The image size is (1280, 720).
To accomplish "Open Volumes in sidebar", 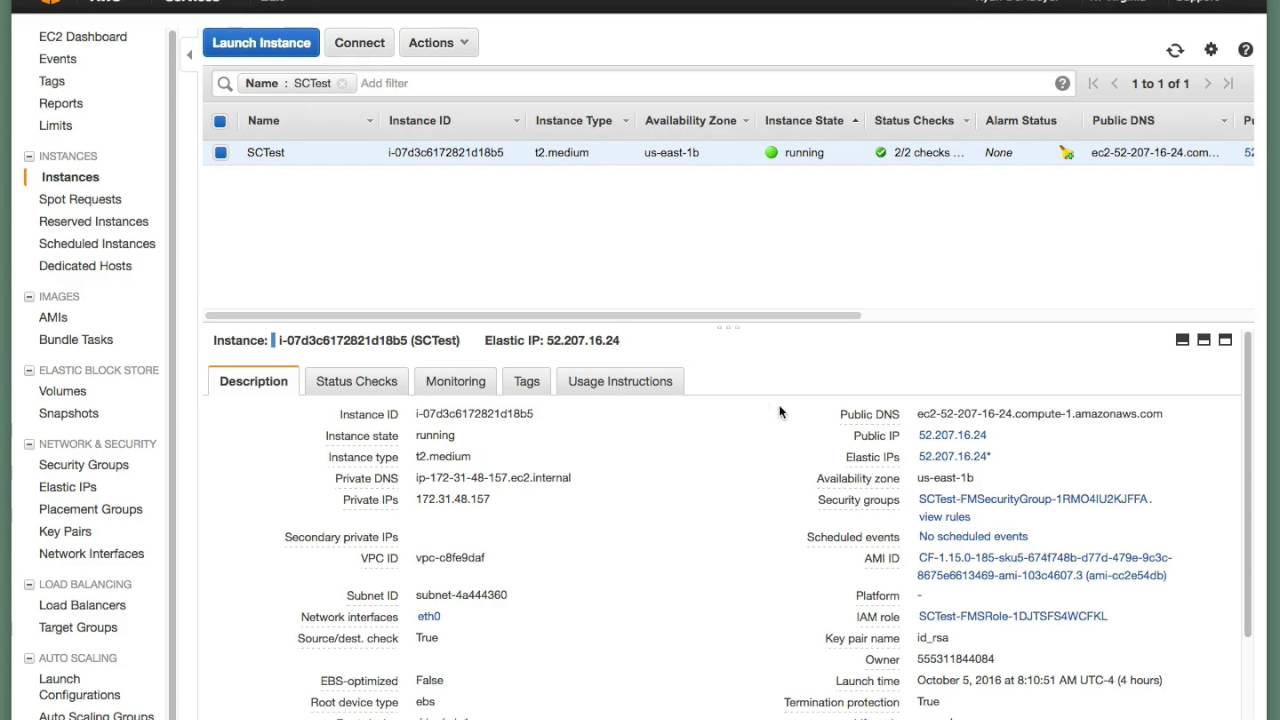I will point(63,392).
